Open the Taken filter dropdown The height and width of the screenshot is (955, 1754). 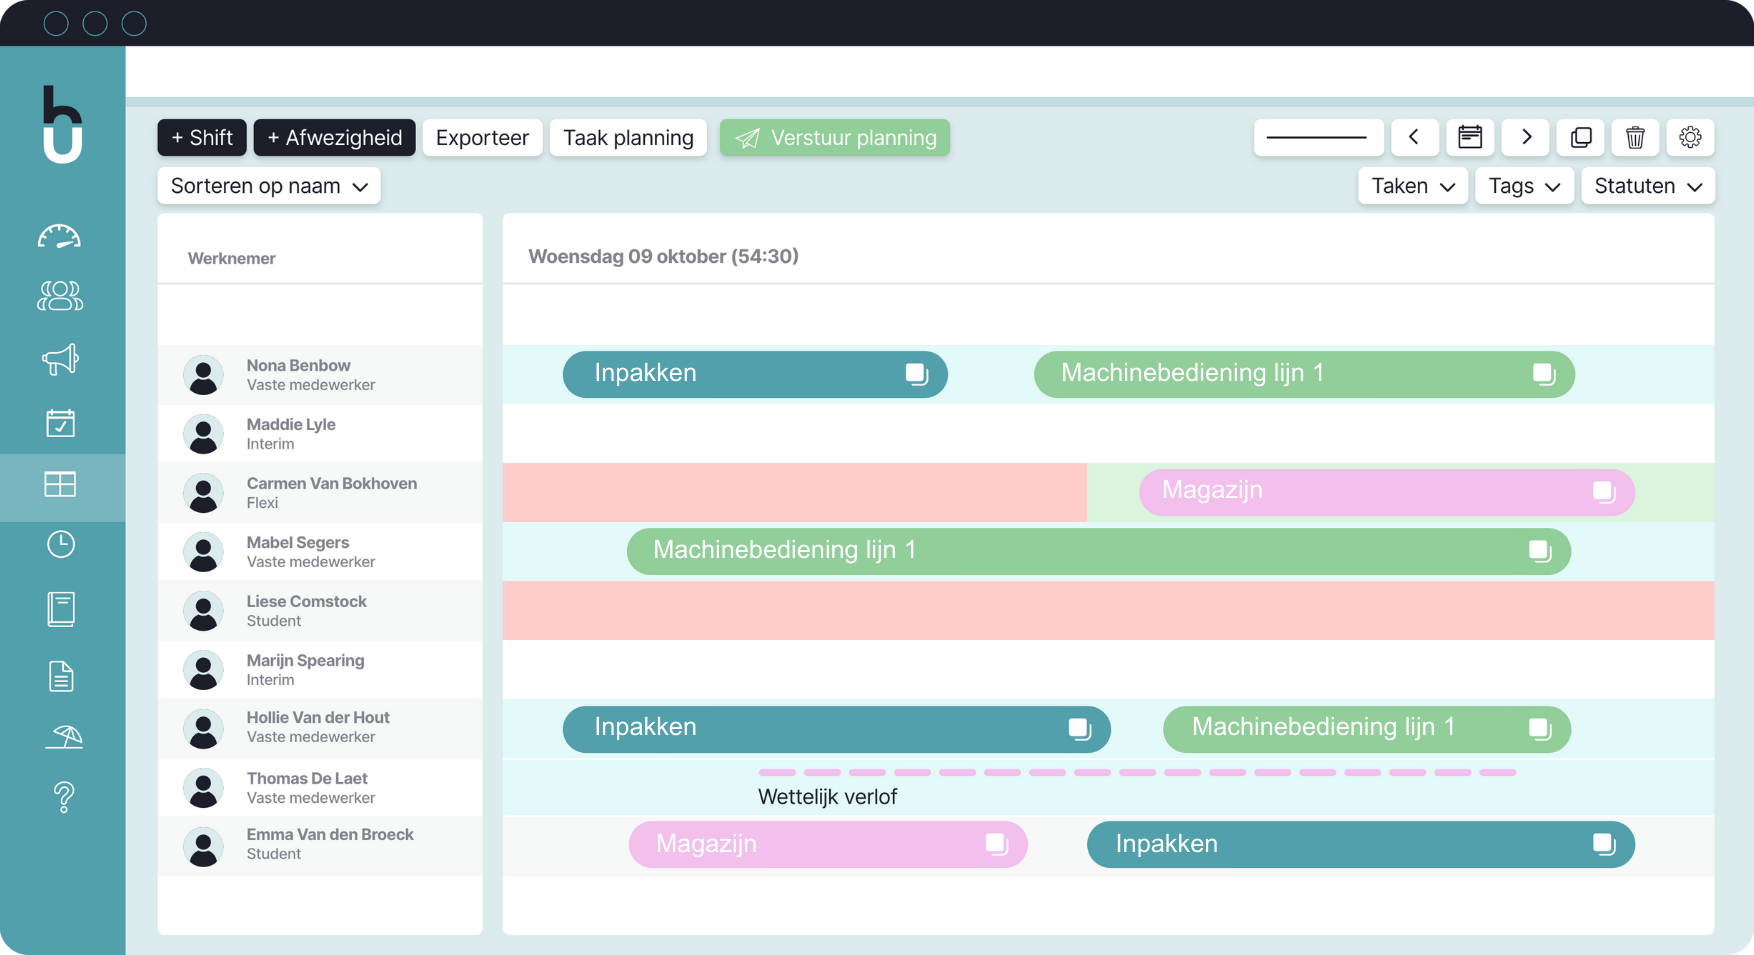[x=1412, y=186]
